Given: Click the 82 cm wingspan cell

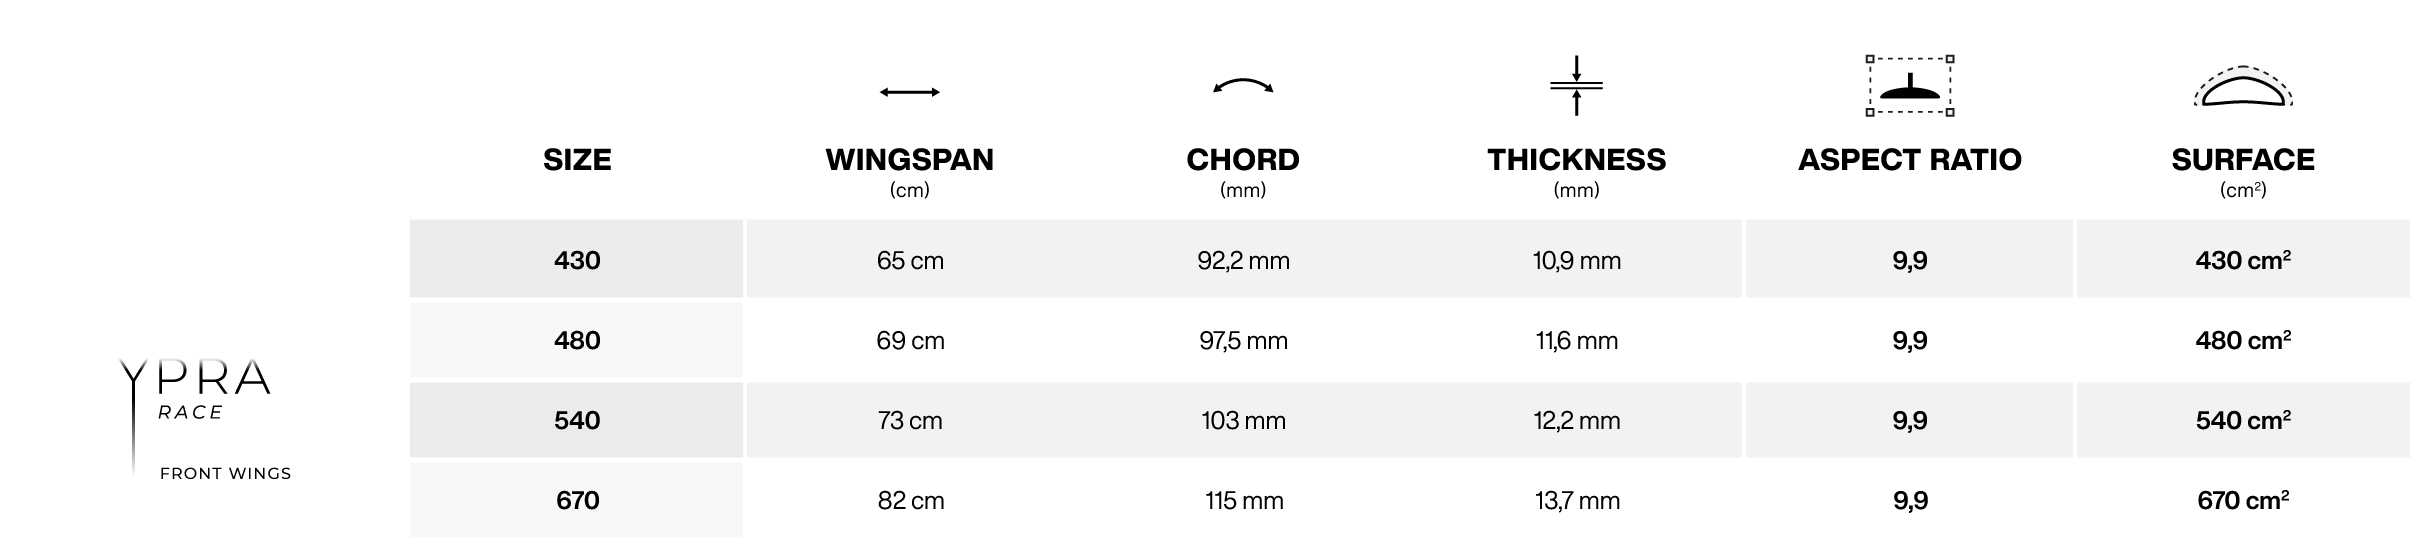Looking at the screenshot, I should tap(910, 500).
